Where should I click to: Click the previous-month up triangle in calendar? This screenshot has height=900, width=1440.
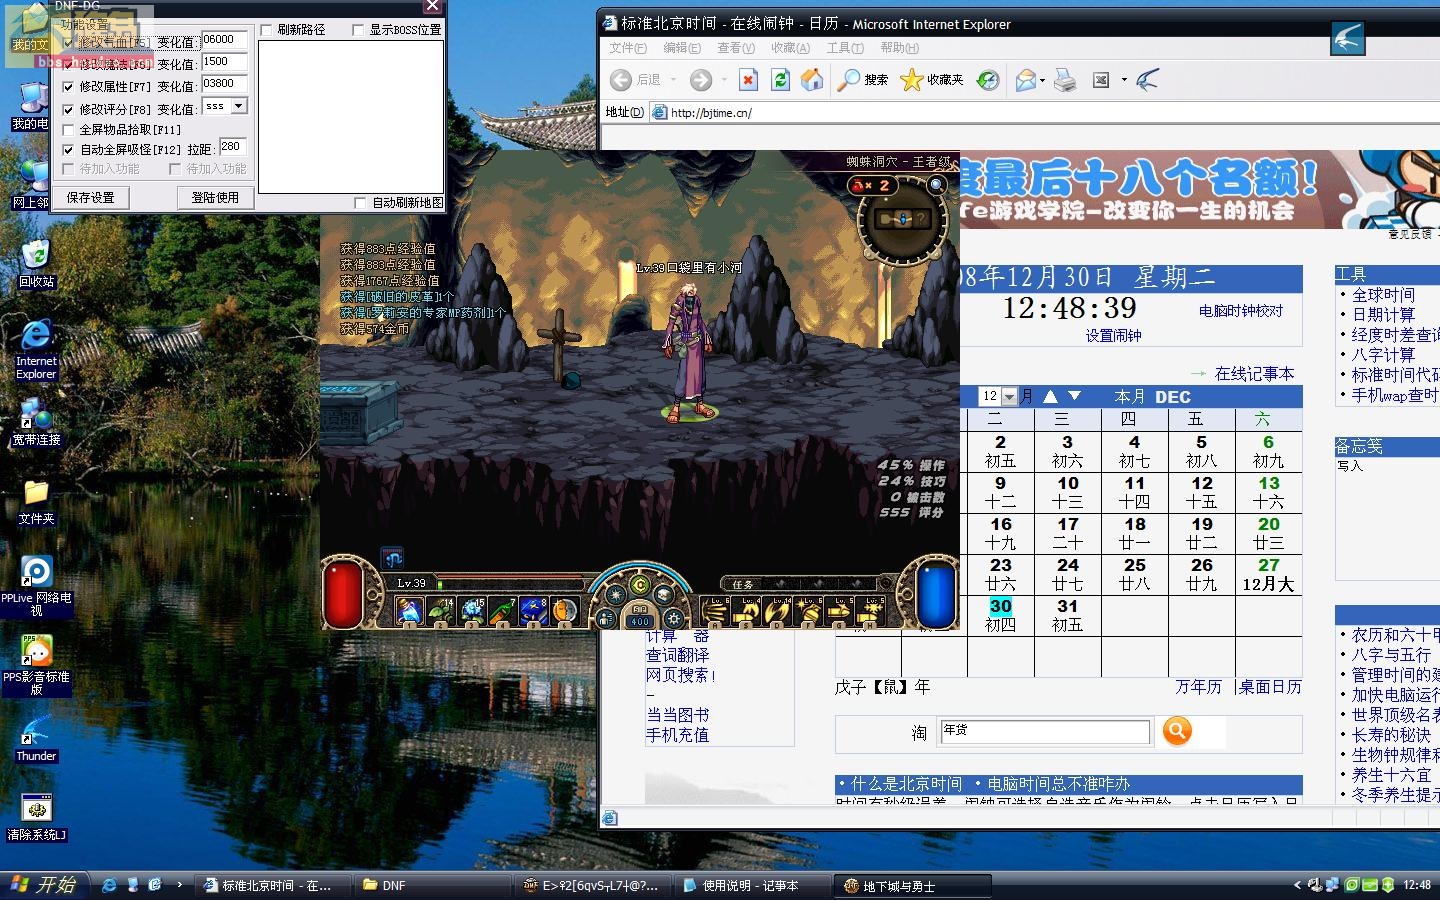pyautogui.click(x=1050, y=396)
